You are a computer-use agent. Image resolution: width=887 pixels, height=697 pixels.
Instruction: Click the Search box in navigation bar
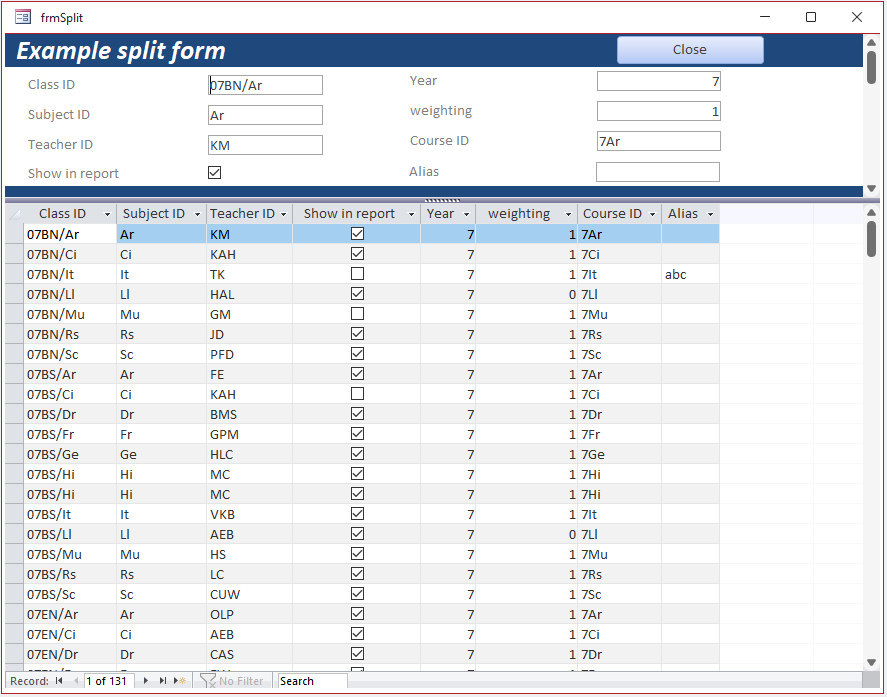click(x=313, y=681)
